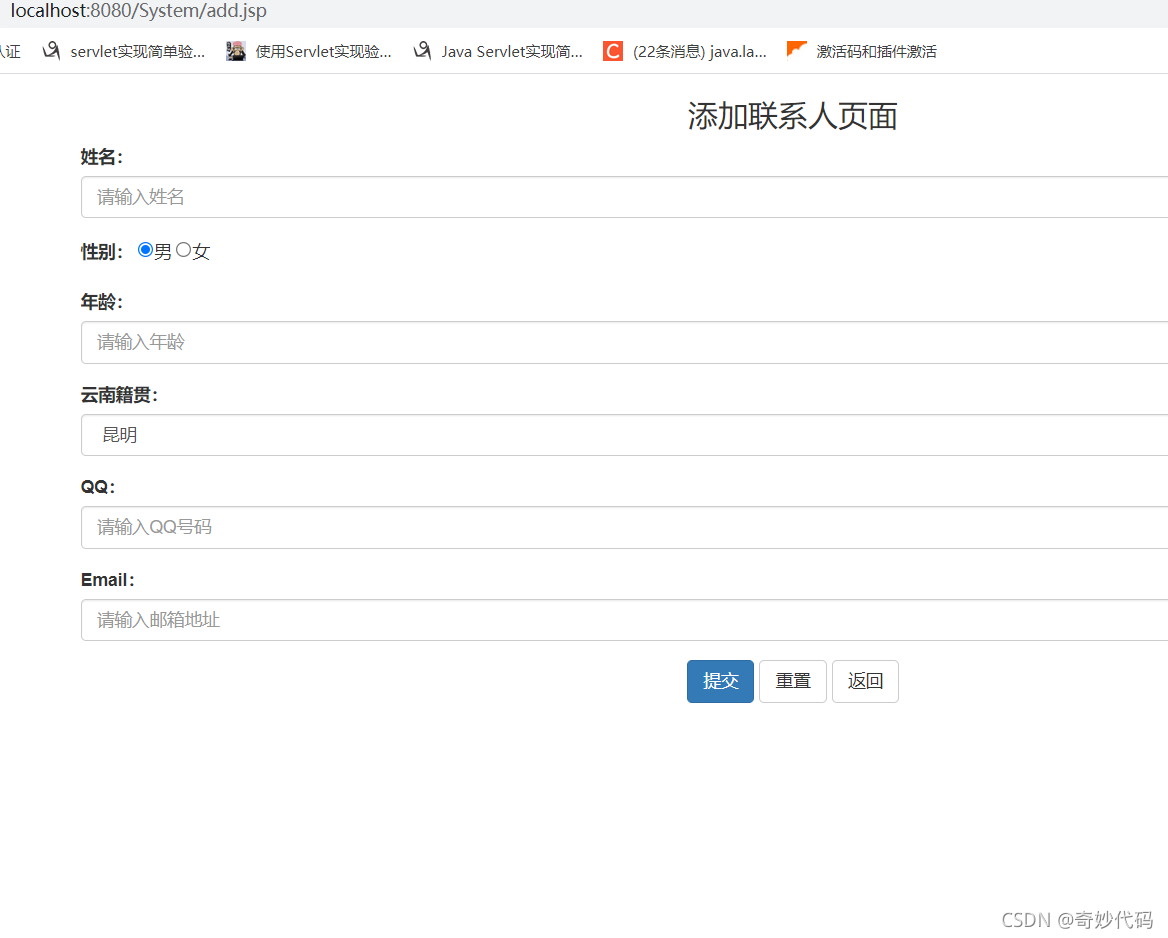Image resolution: width=1168 pixels, height=938 pixels.
Task: Select the 女 gender radio button
Action: click(183, 250)
